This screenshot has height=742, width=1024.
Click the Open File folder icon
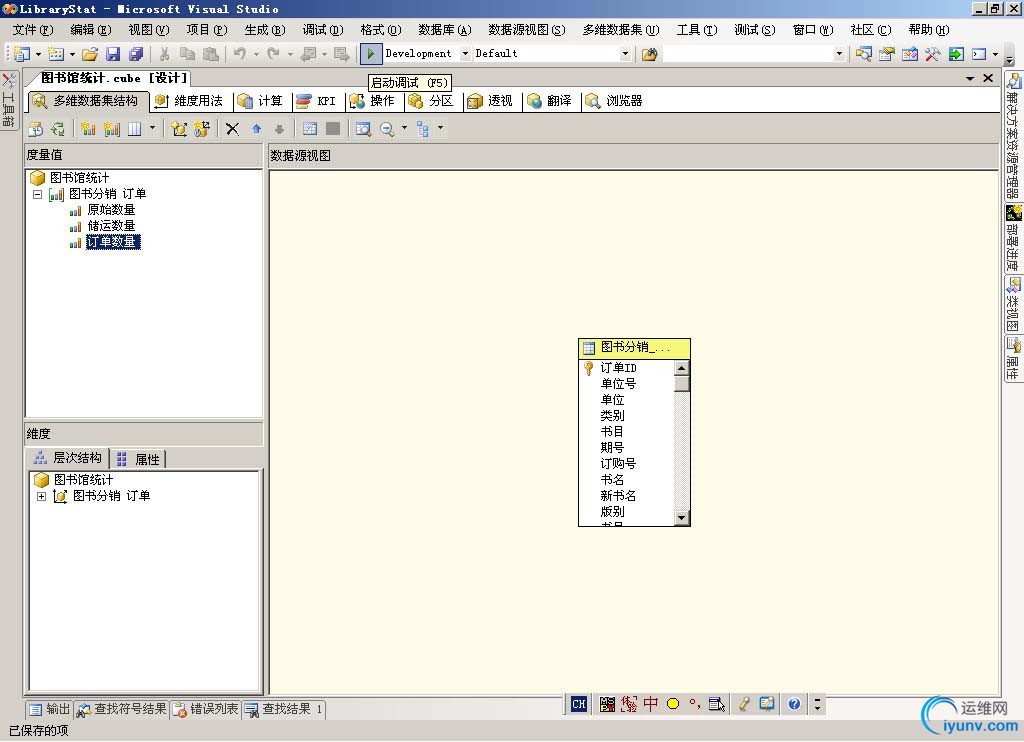[89, 54]
